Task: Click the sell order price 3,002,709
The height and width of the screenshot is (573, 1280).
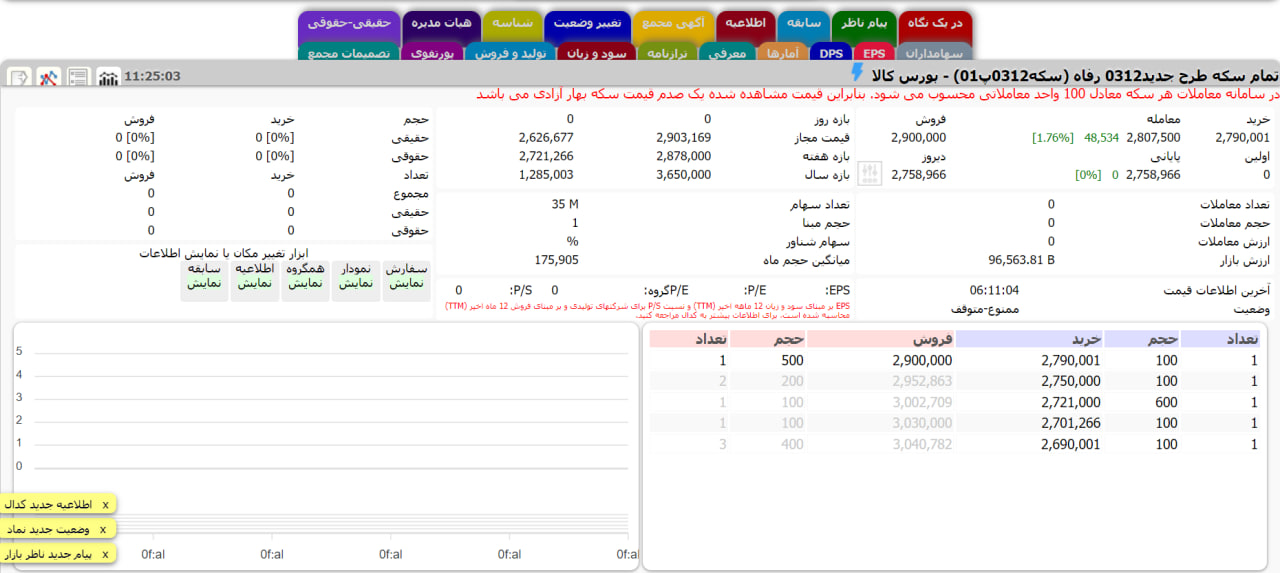Action: tap(922, 402)
